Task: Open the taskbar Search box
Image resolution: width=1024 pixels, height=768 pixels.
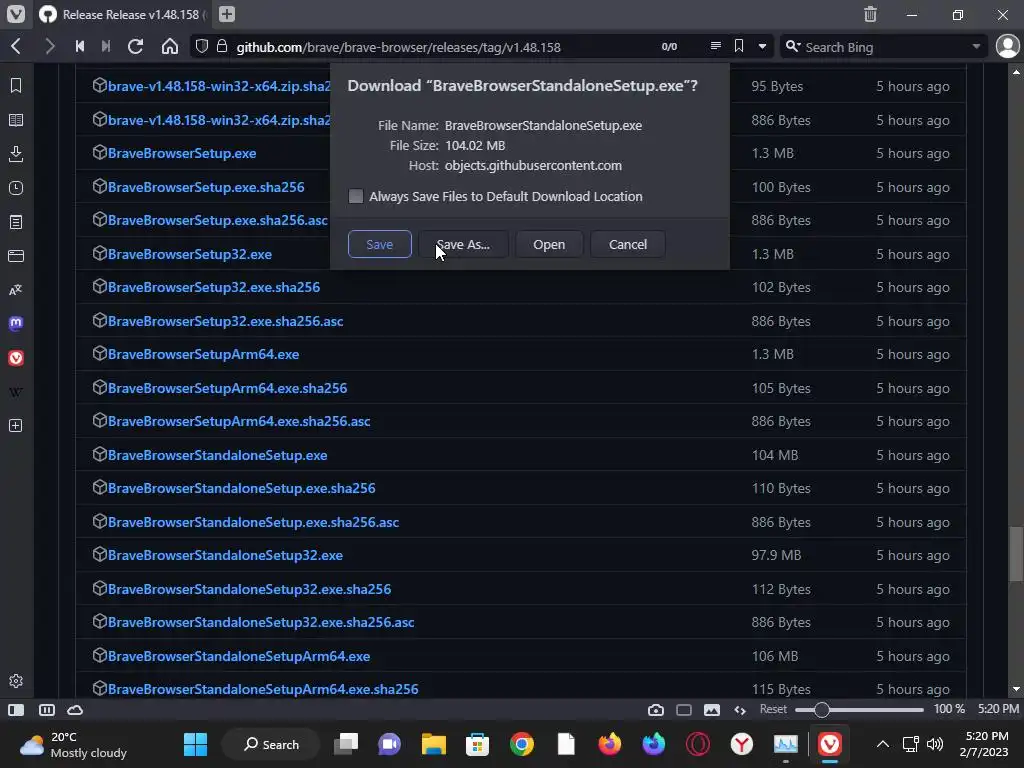Action: pyautogui.click(x=271, y=744)
